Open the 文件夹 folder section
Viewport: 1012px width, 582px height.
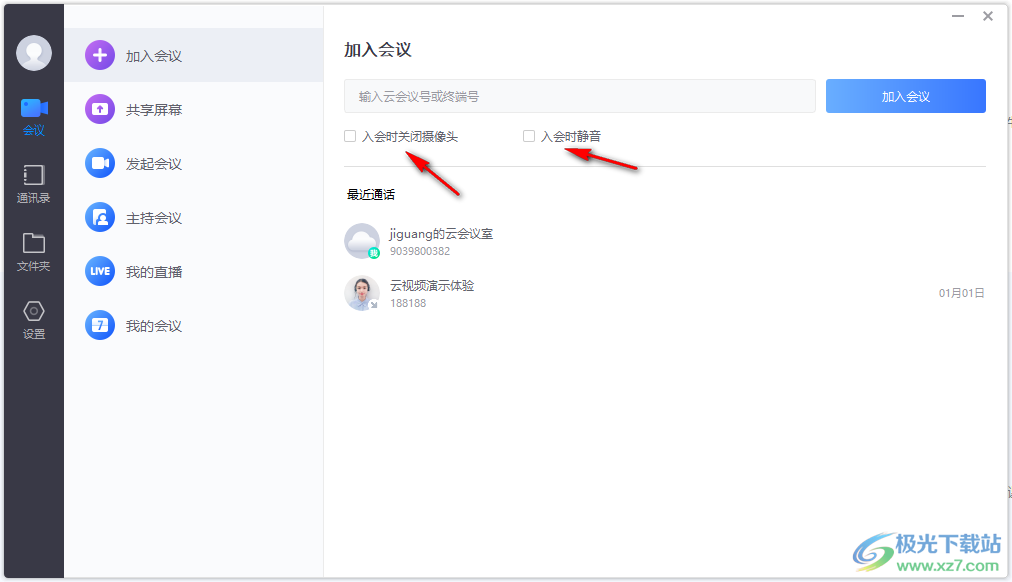tap(34, 252)
